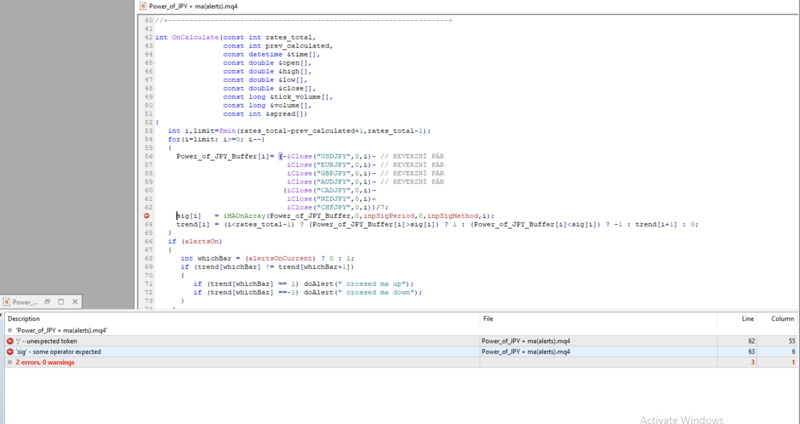This screenshot has height=424, width=800.
Task: Click the red icon beside errors summary
Action: point(9,362)
